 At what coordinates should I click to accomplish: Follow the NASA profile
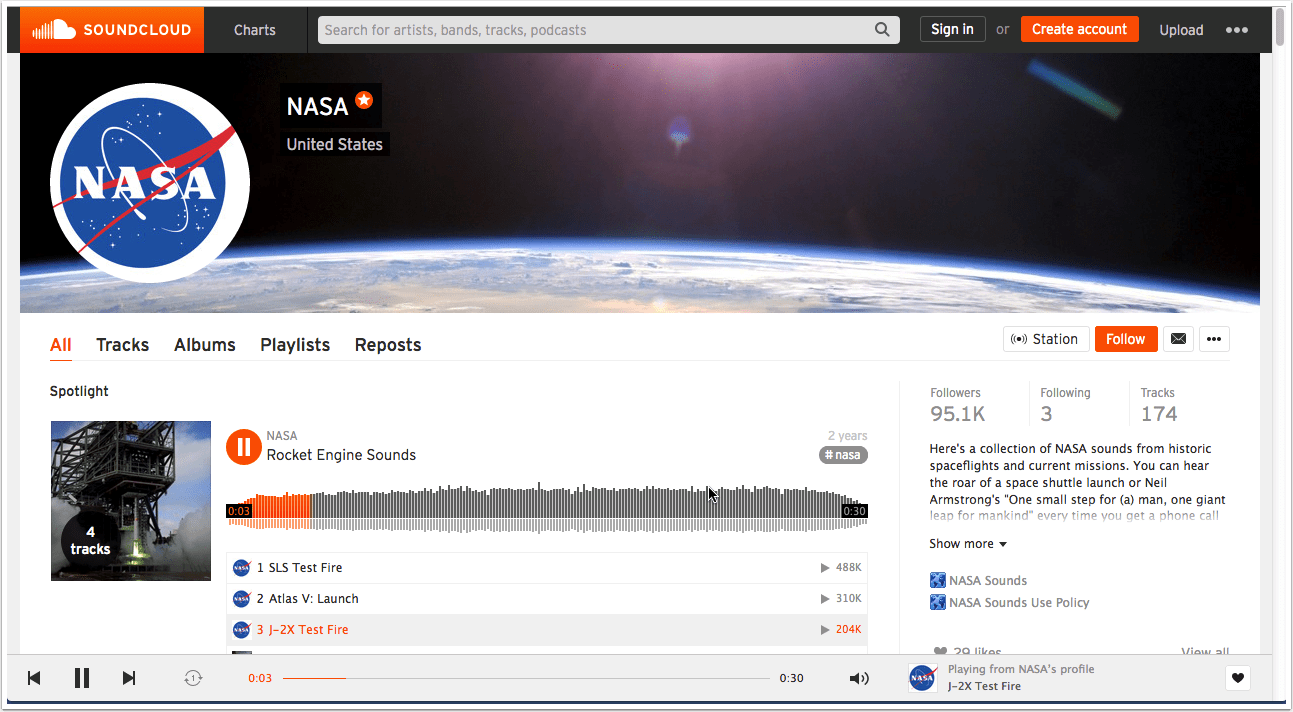[1126, 339]
